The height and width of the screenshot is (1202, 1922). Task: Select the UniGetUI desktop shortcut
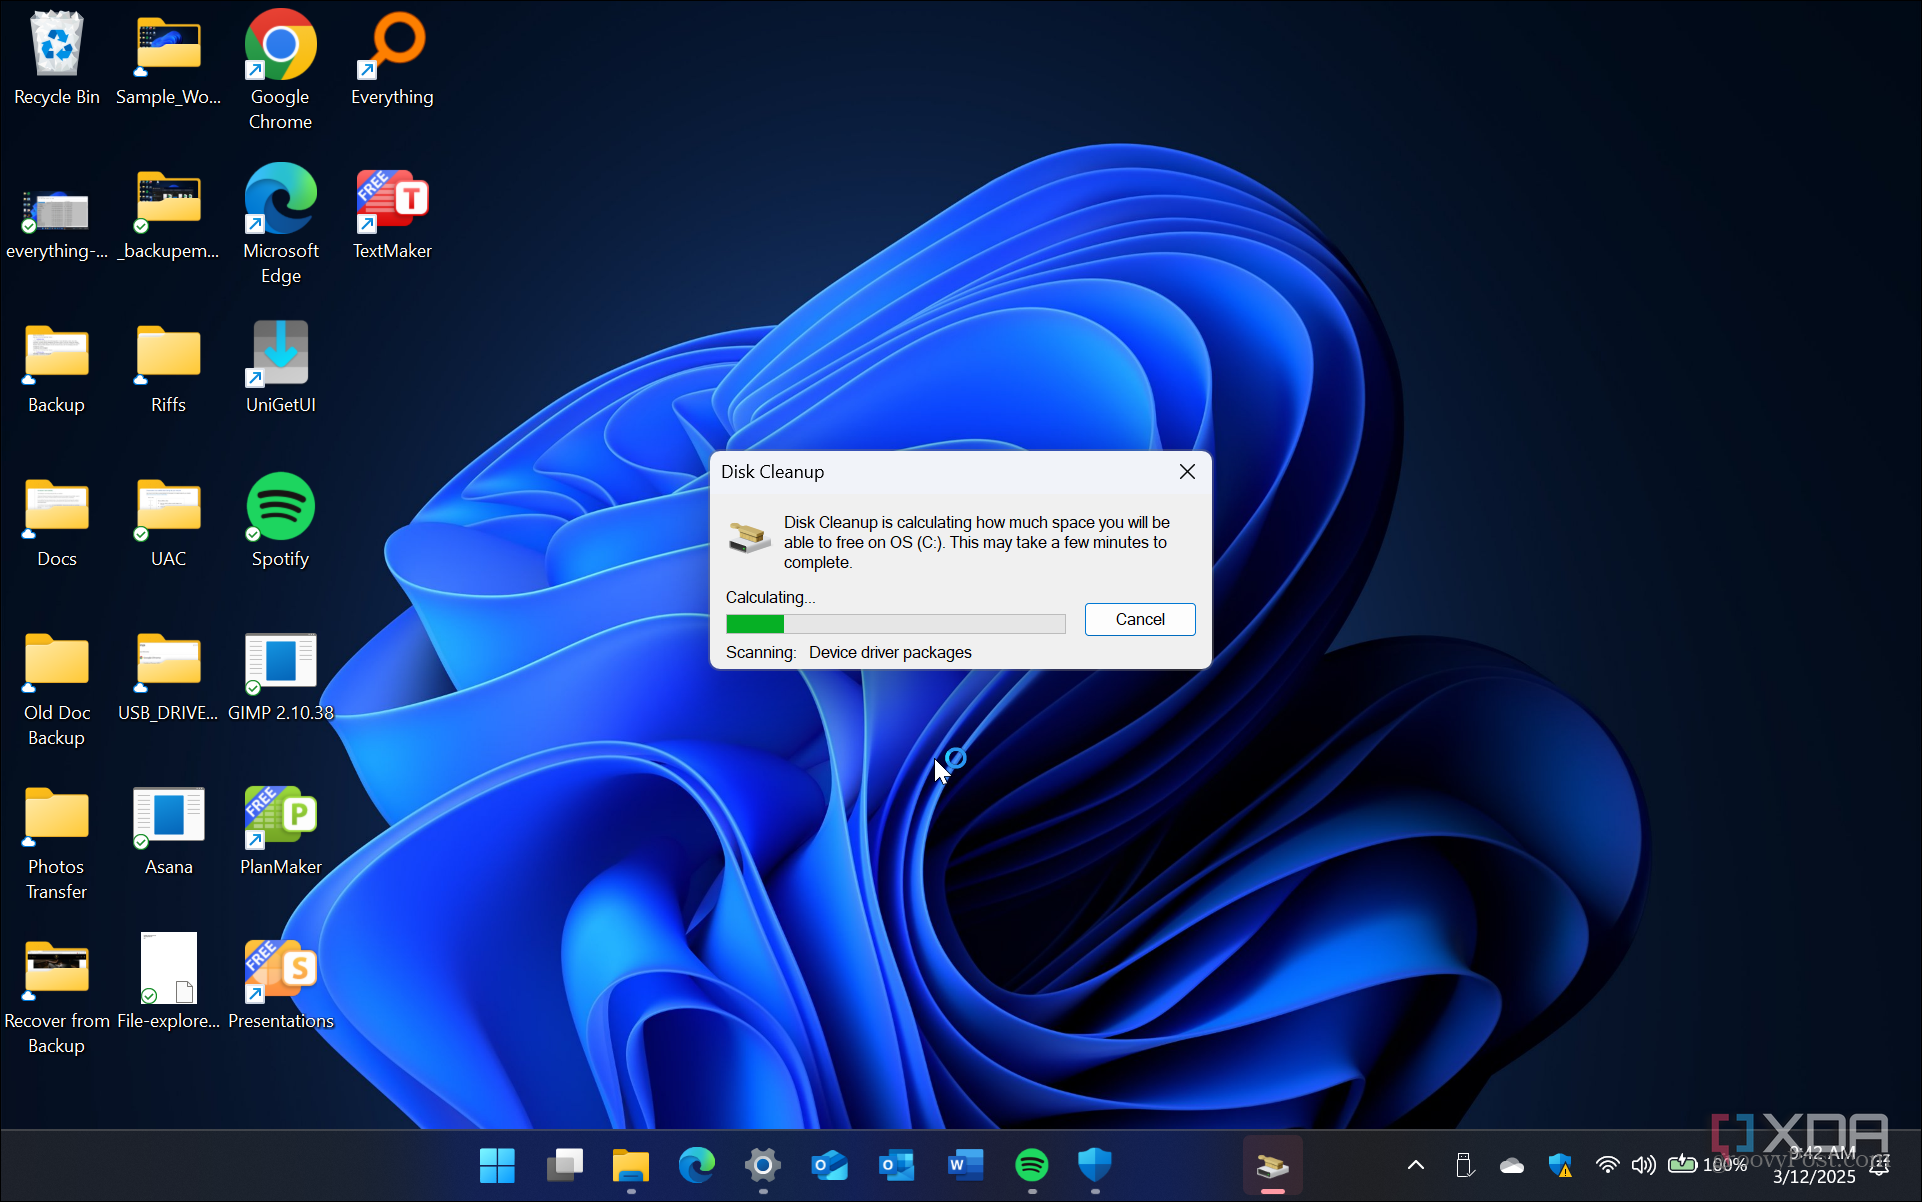pos(281,368)
